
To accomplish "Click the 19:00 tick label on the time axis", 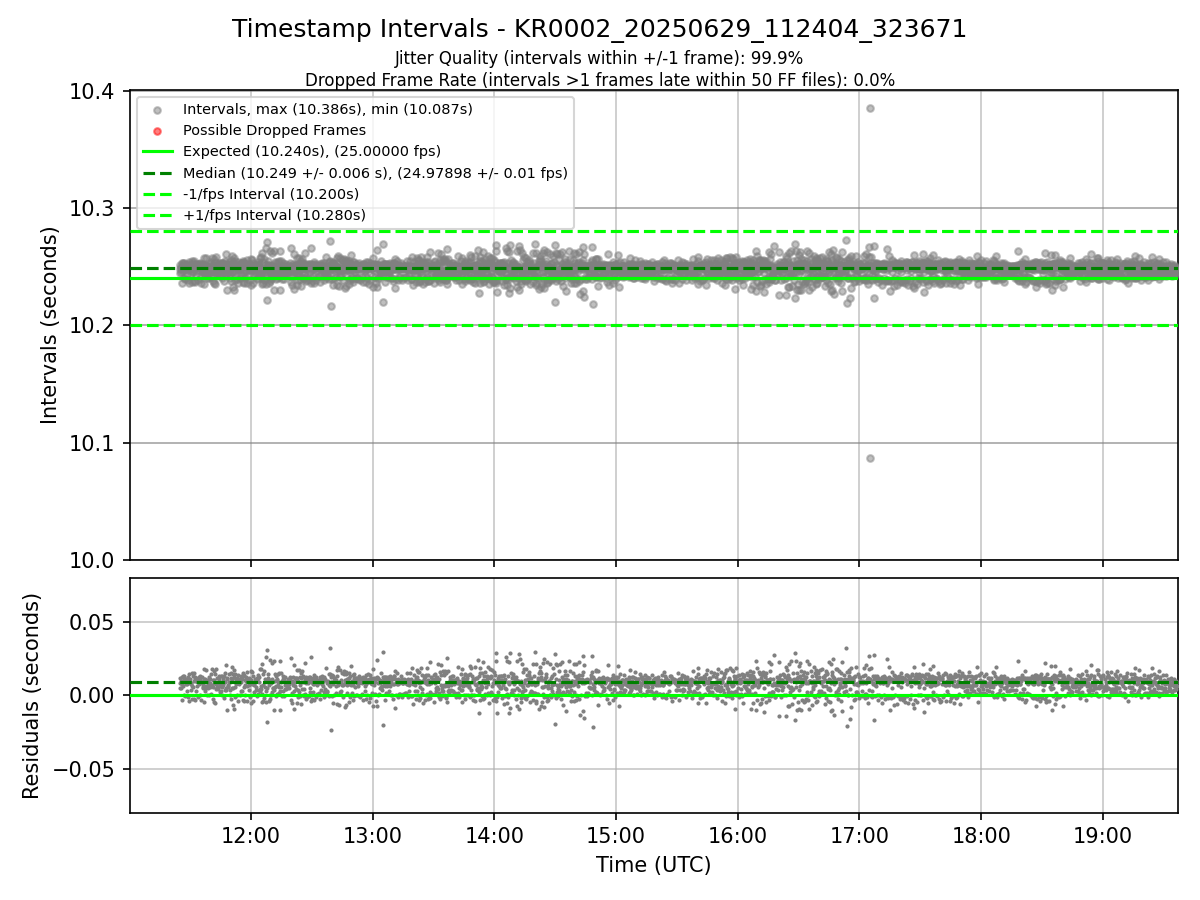I will tap(1103, 836).
